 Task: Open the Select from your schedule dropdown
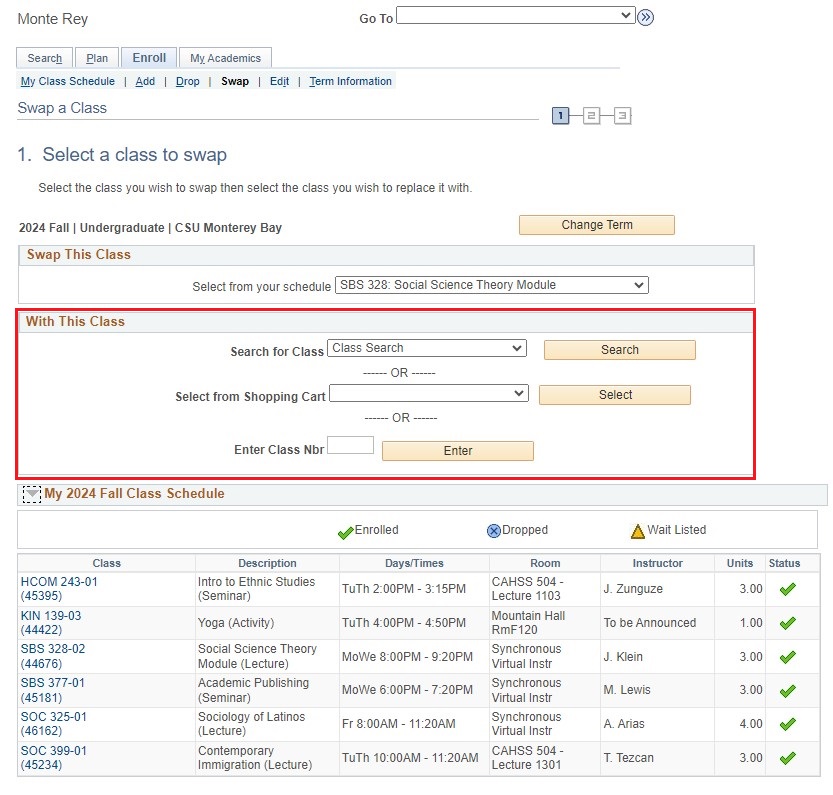[488, 284]
